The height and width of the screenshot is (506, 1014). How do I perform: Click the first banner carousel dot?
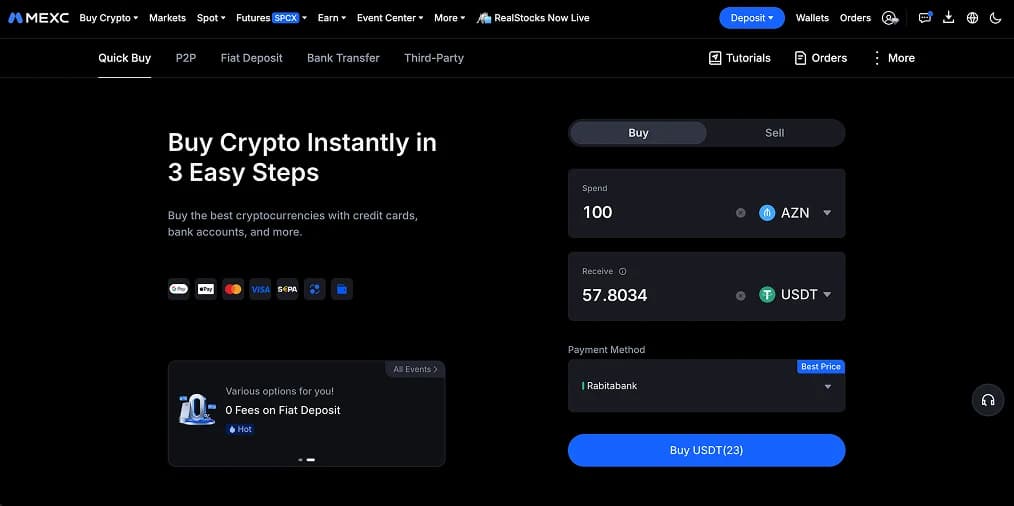[301, 459]
